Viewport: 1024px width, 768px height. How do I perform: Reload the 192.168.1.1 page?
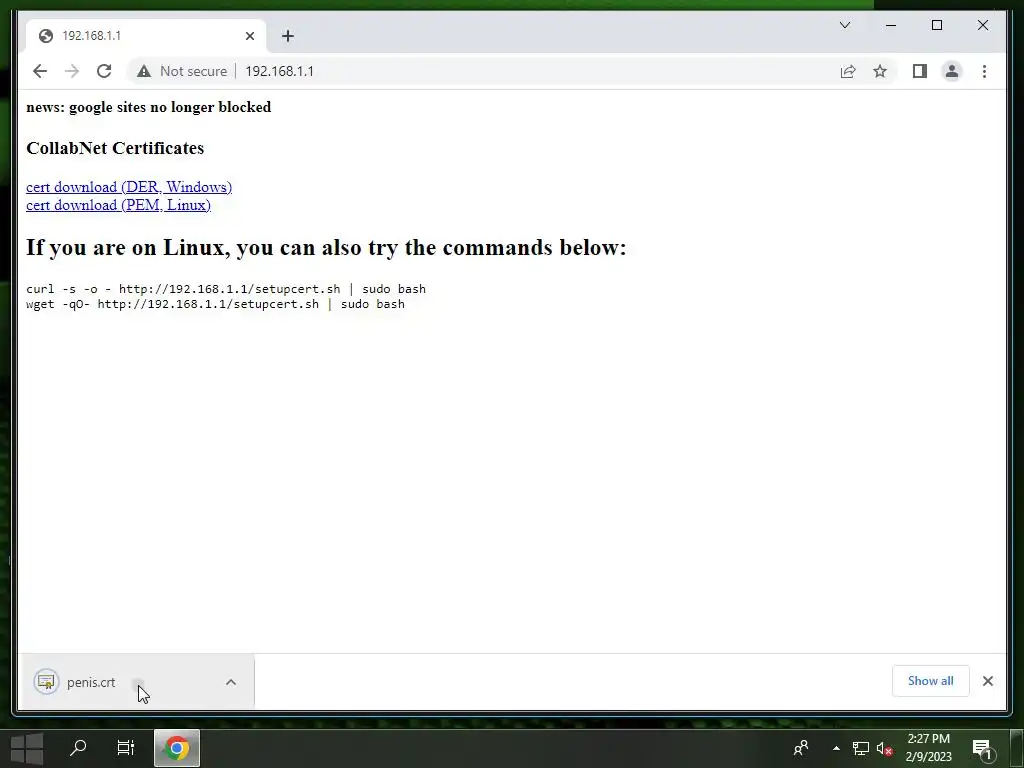coord(104,71)
